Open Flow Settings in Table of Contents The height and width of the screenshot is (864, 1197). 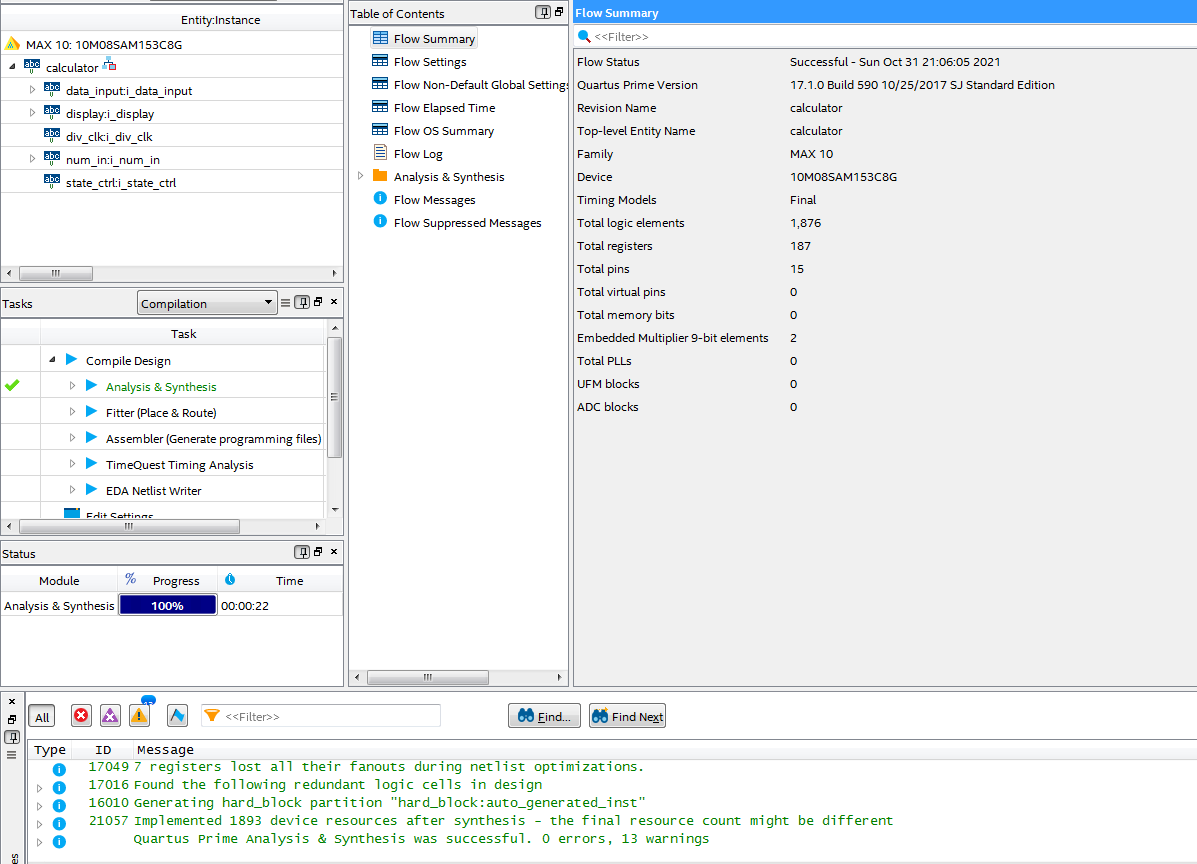pos(429,62)
